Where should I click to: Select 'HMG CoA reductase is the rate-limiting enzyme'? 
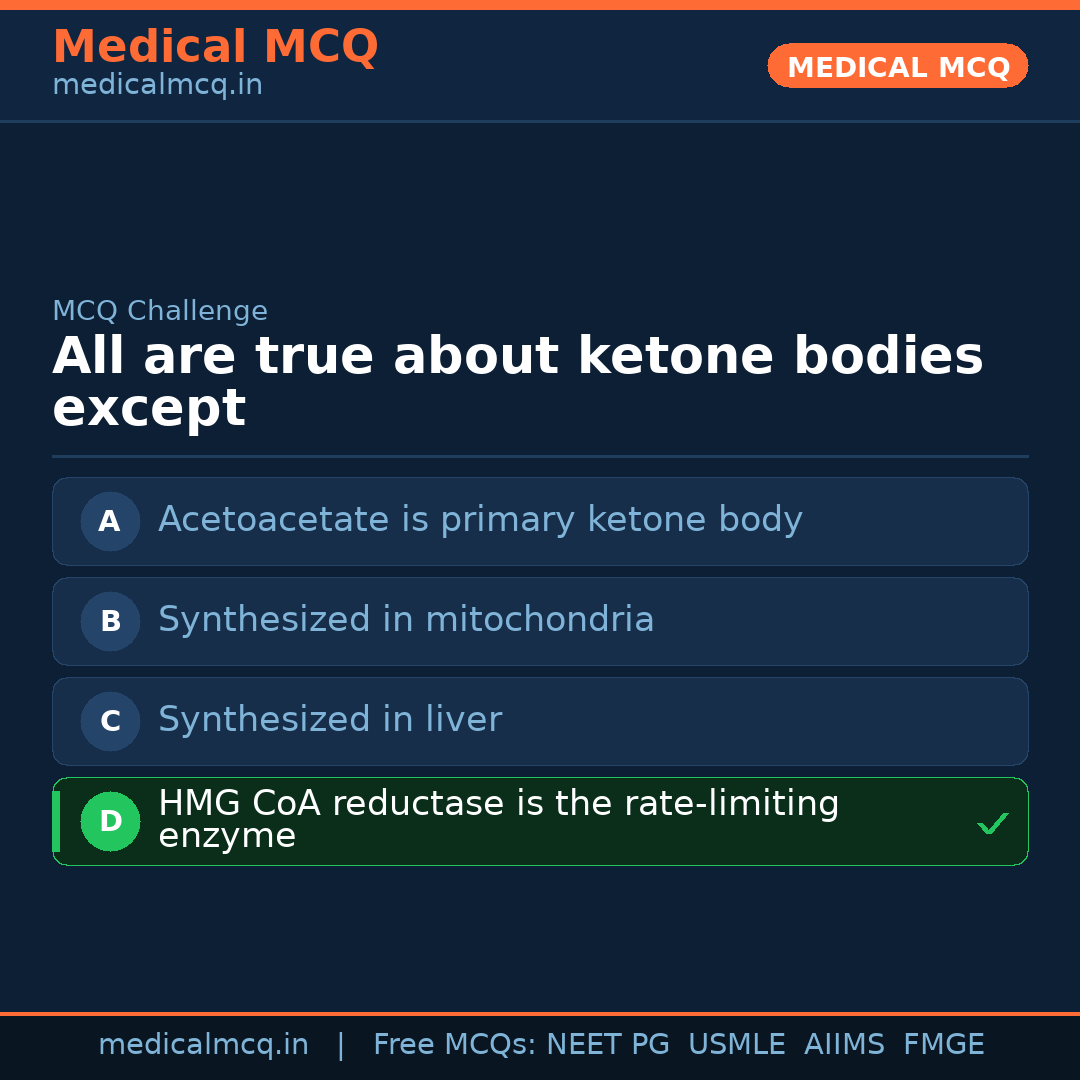(498, 819)
